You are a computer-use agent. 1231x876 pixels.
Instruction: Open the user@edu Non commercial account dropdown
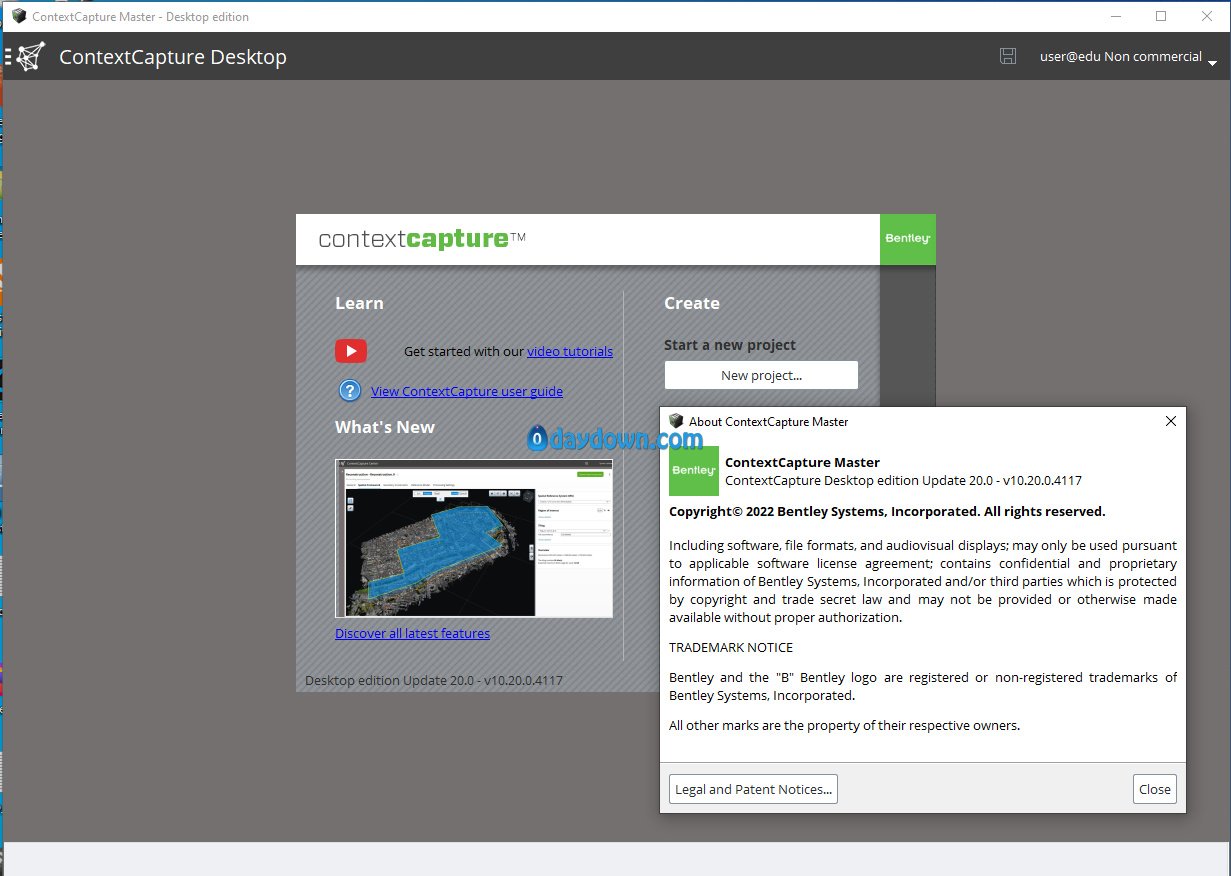point(1128,57)
